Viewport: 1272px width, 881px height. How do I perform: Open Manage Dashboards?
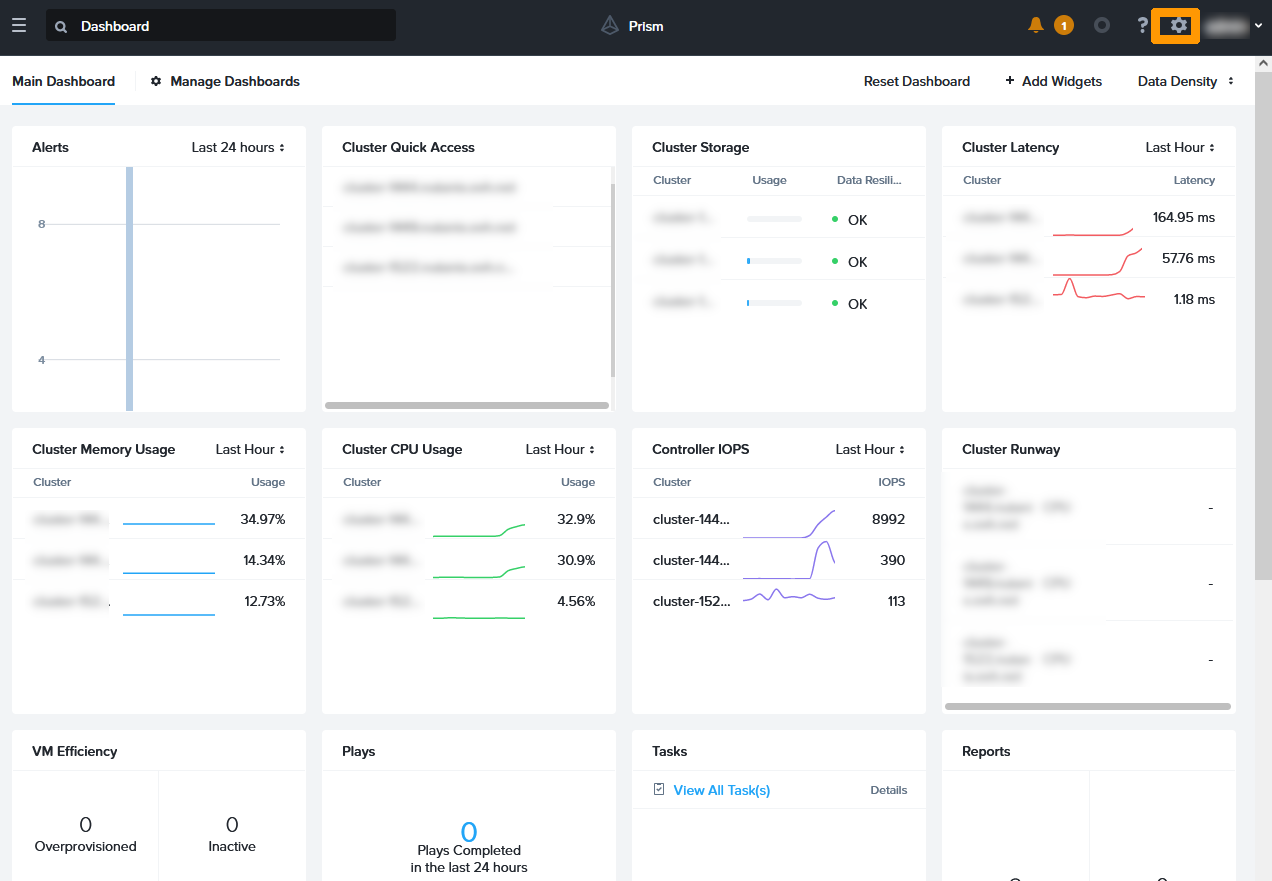233,81
